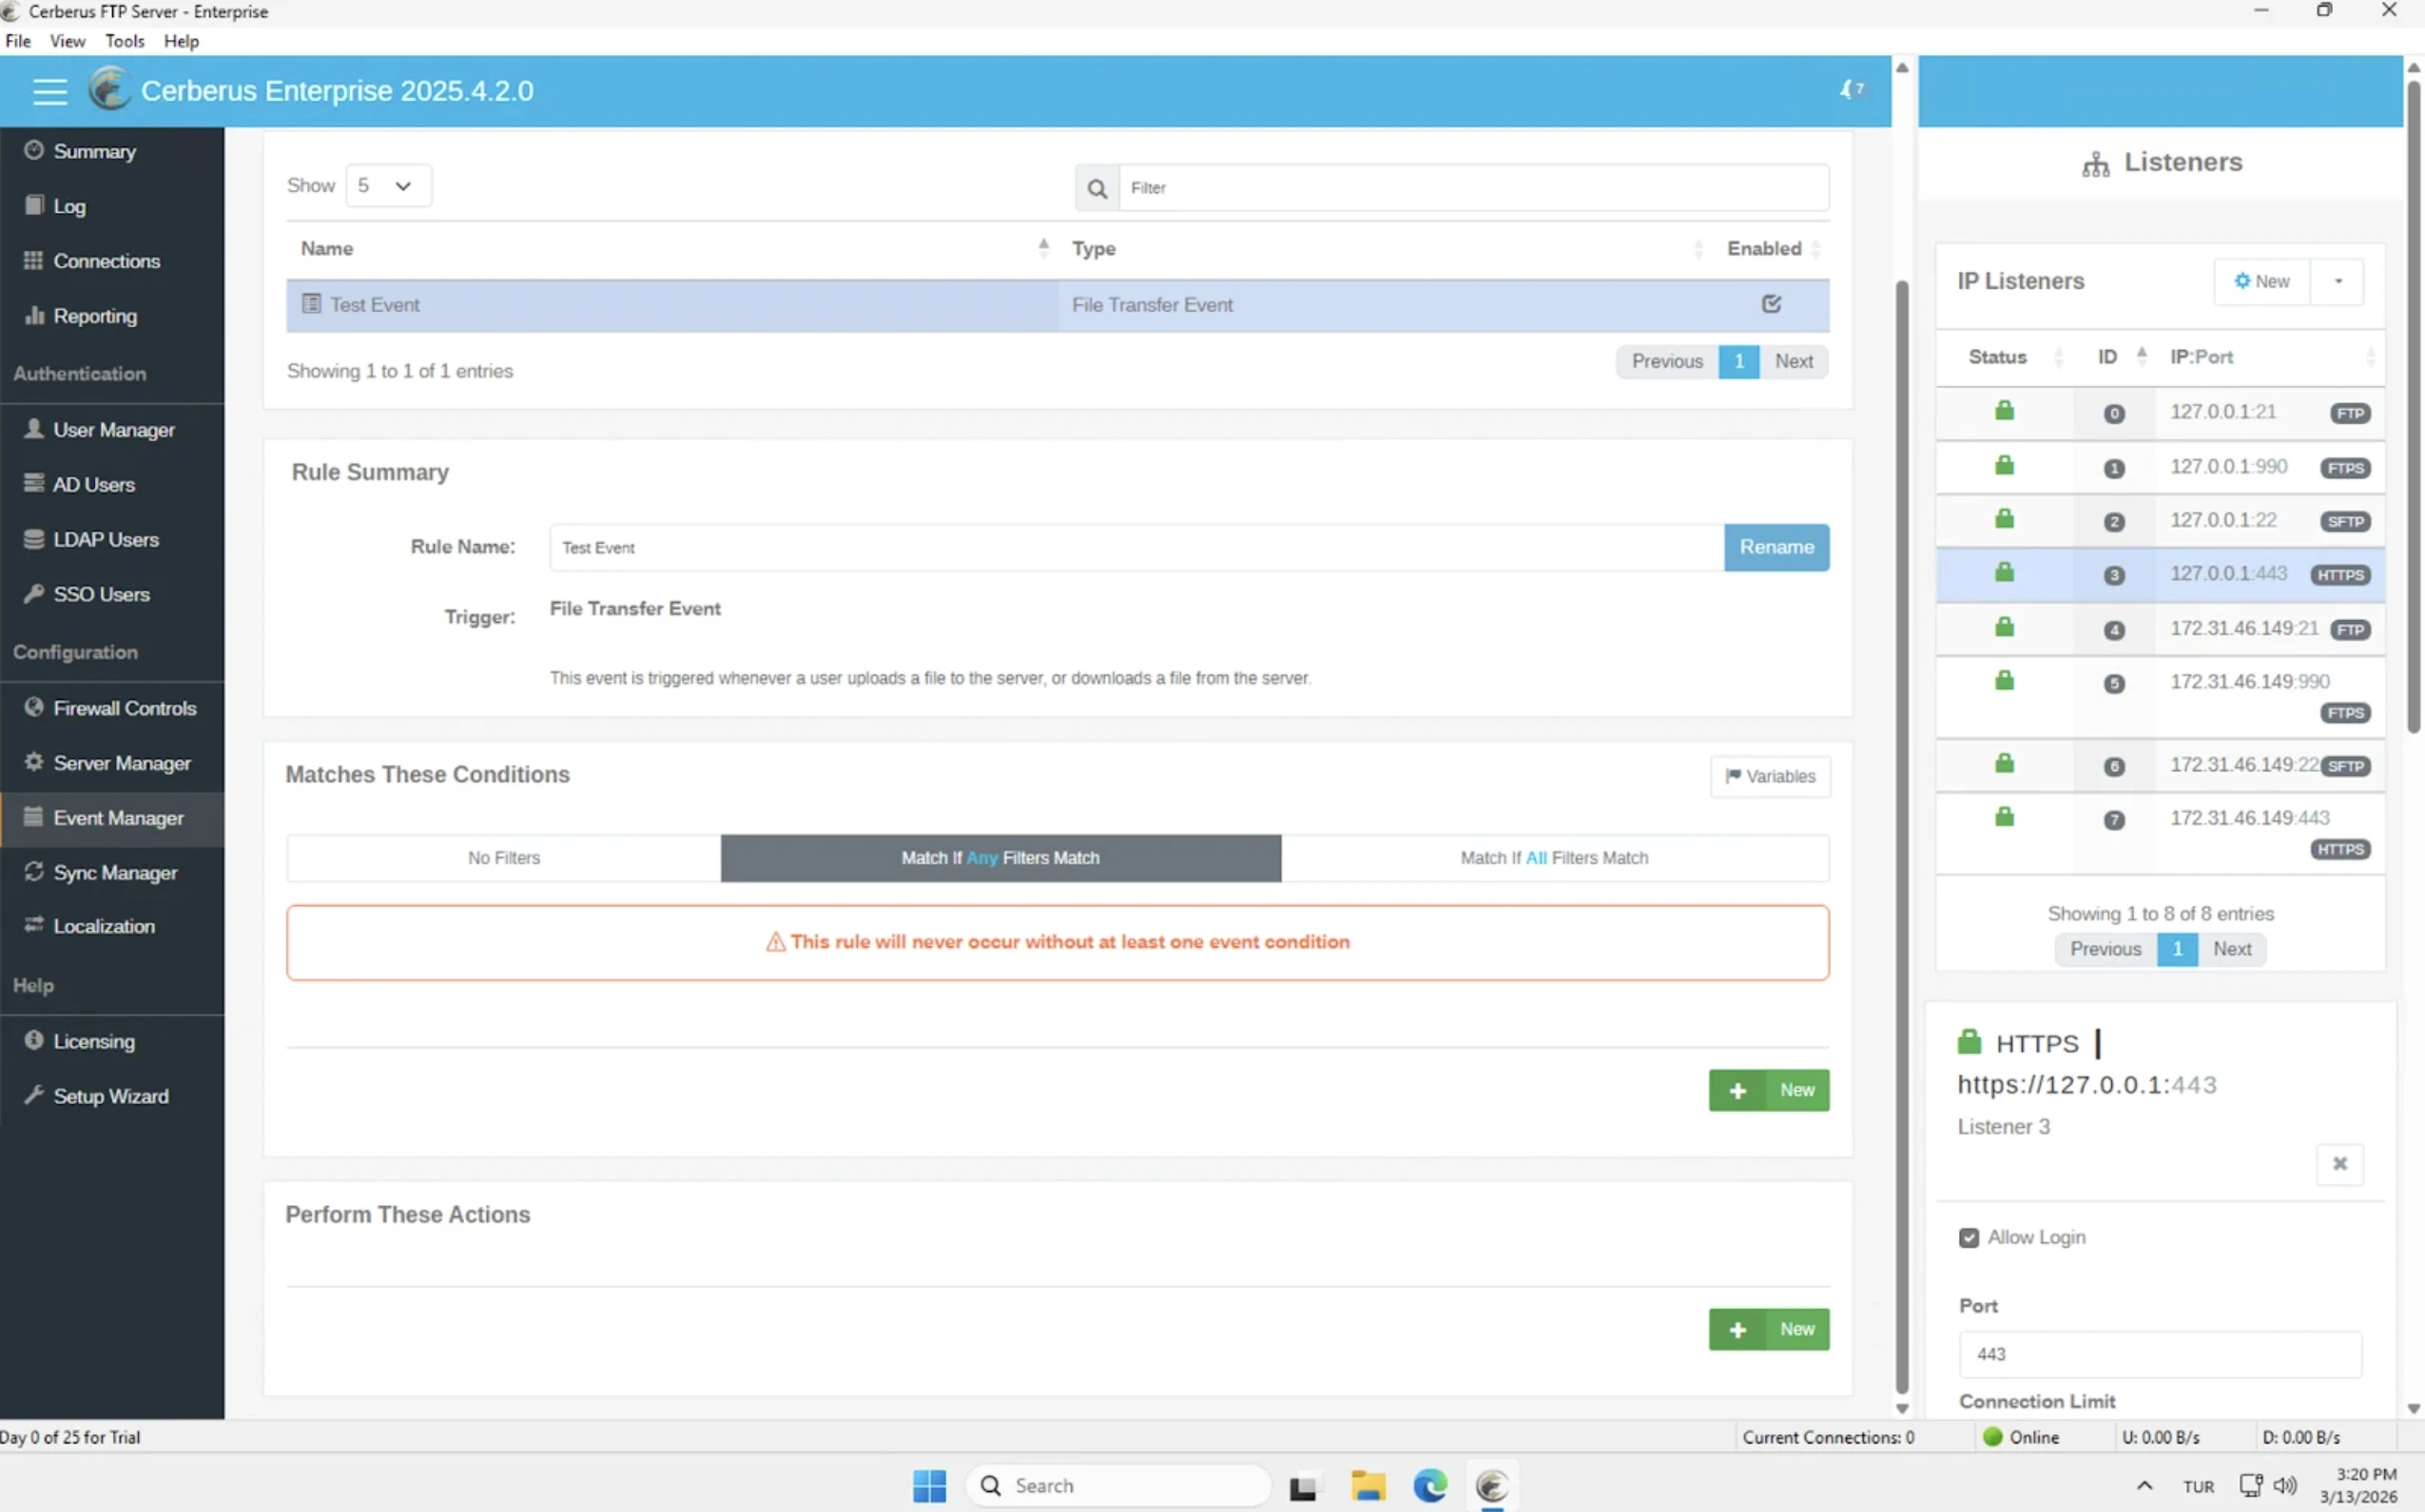This screenshot has height=1512, width=2425.
Task: Select Match If Any Filters Match
Action: point(1000,858)
